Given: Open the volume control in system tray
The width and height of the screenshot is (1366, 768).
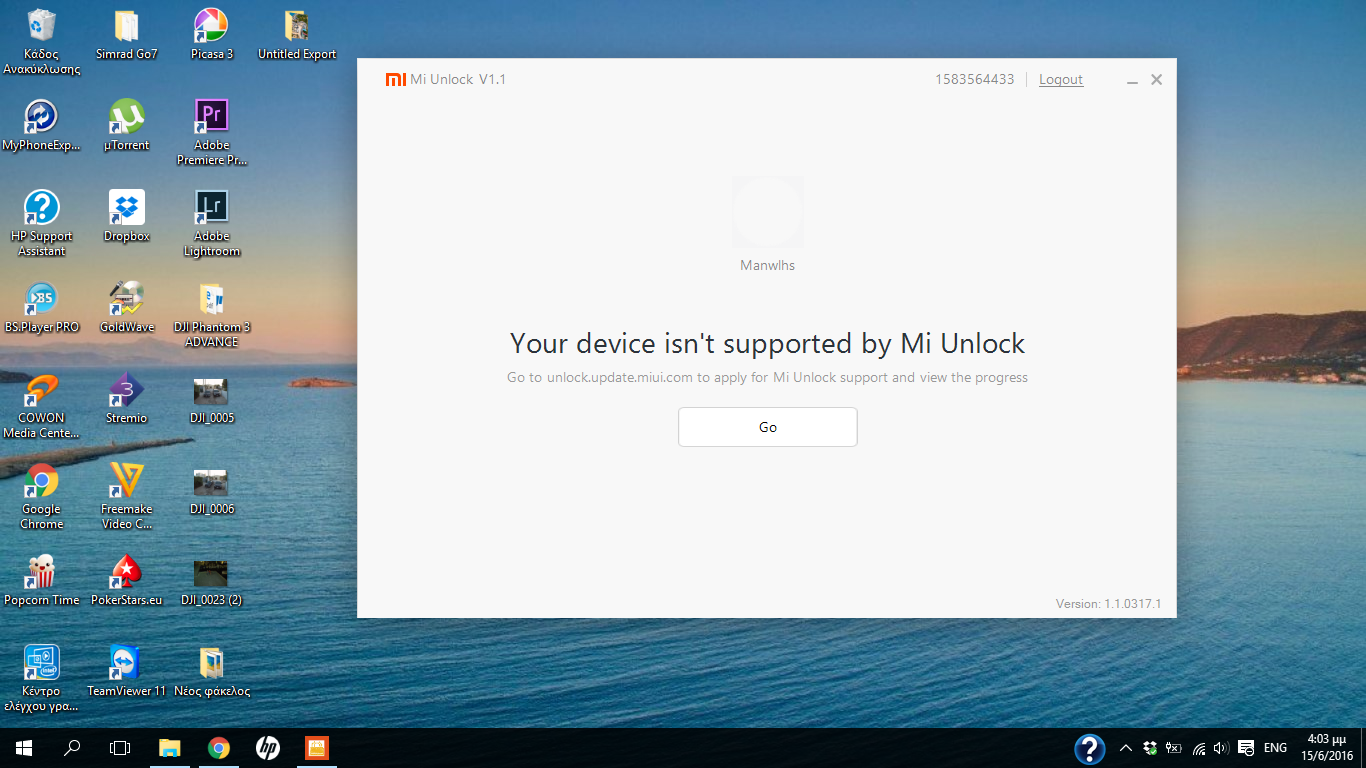Looking at the screenshot, I should 1219,748.
